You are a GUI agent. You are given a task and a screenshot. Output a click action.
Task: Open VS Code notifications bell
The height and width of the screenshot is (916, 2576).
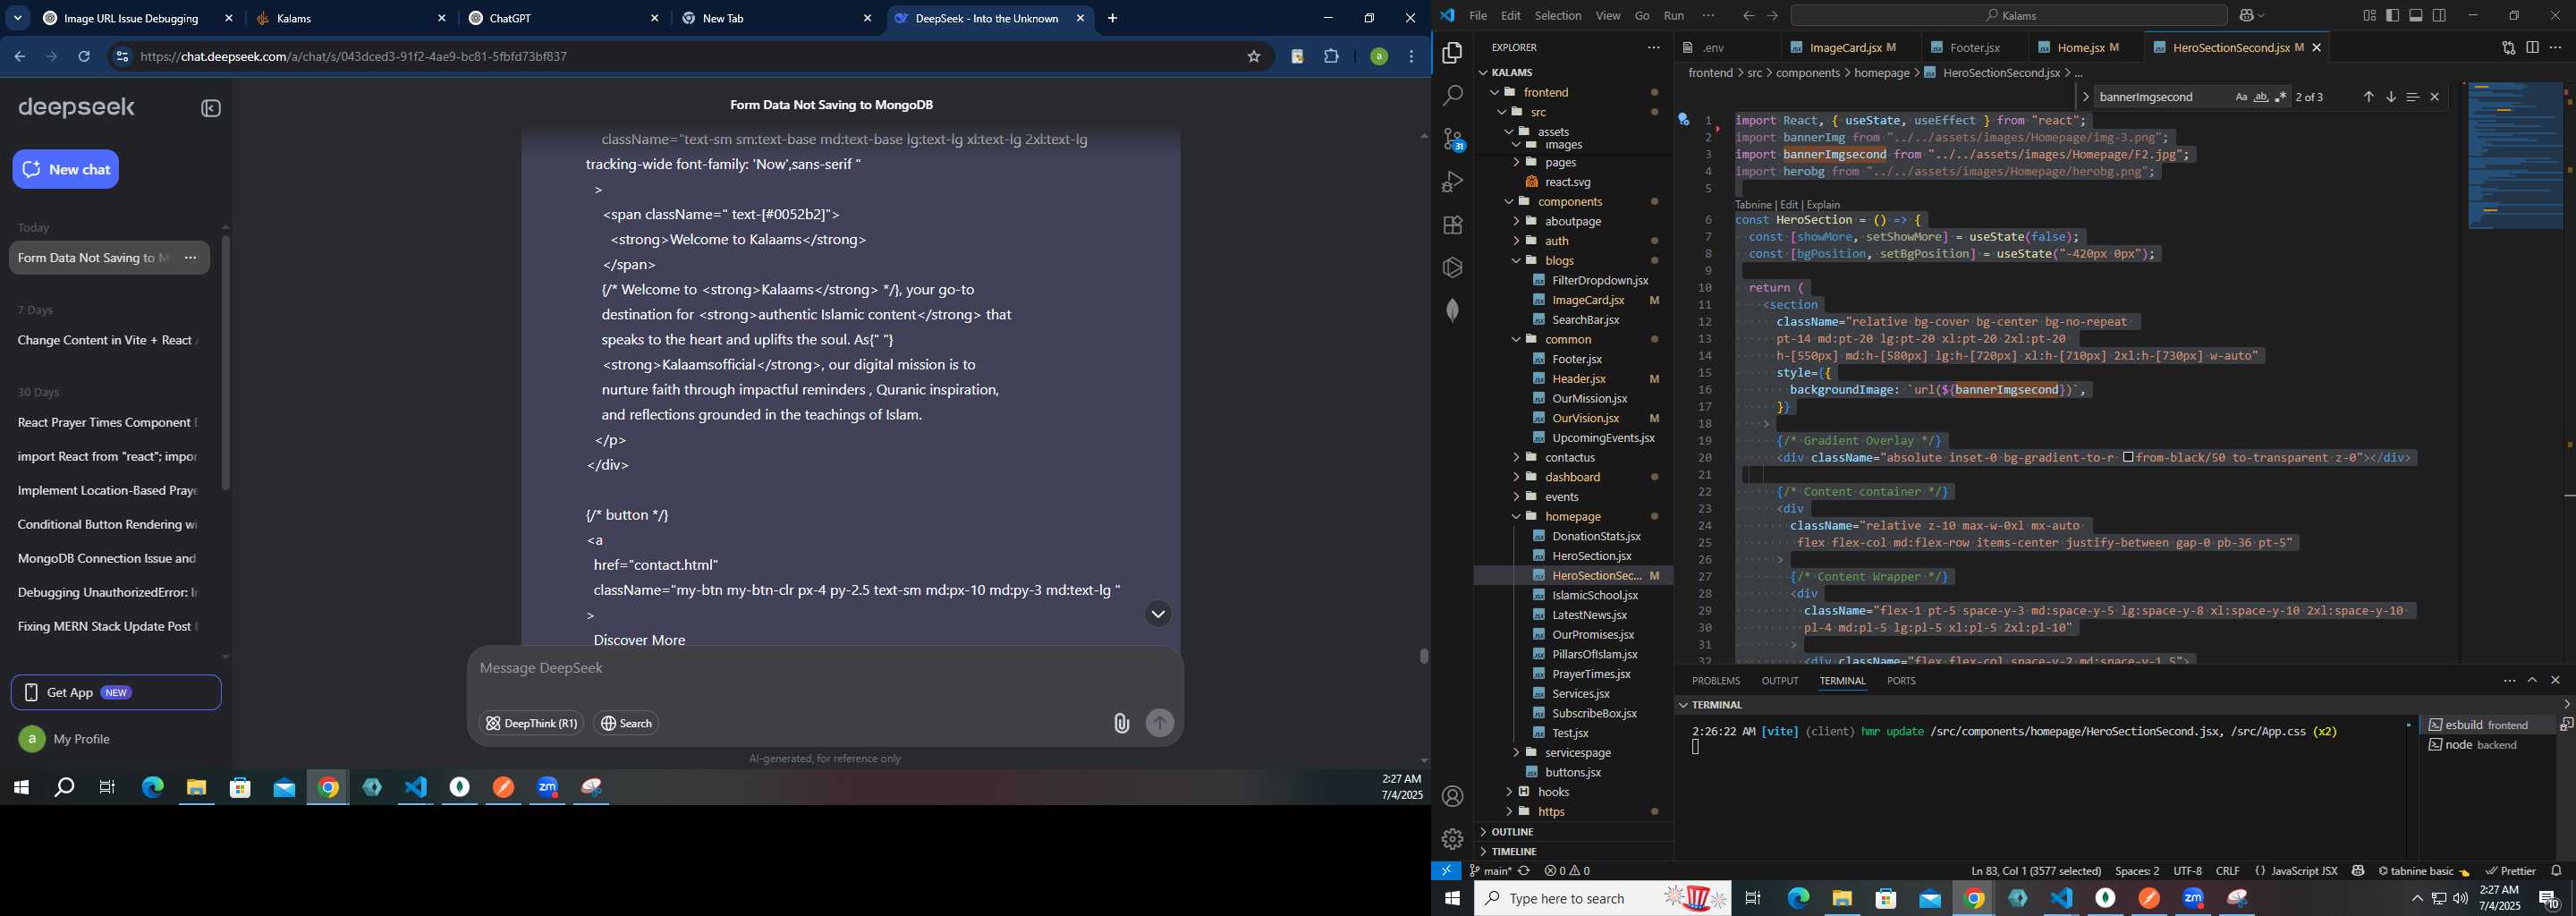pyautogui.click(x=2556, y=871)
